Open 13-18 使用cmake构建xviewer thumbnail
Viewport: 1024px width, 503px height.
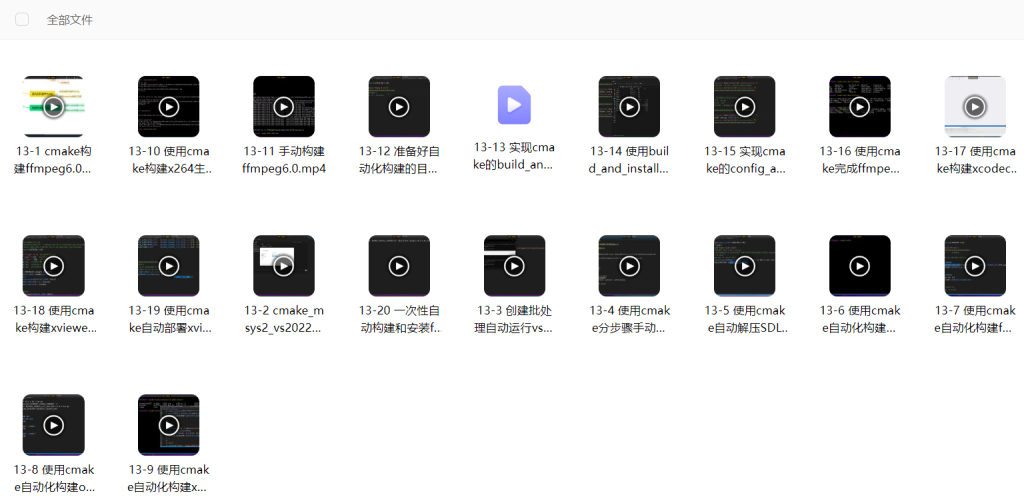point(53,266)
